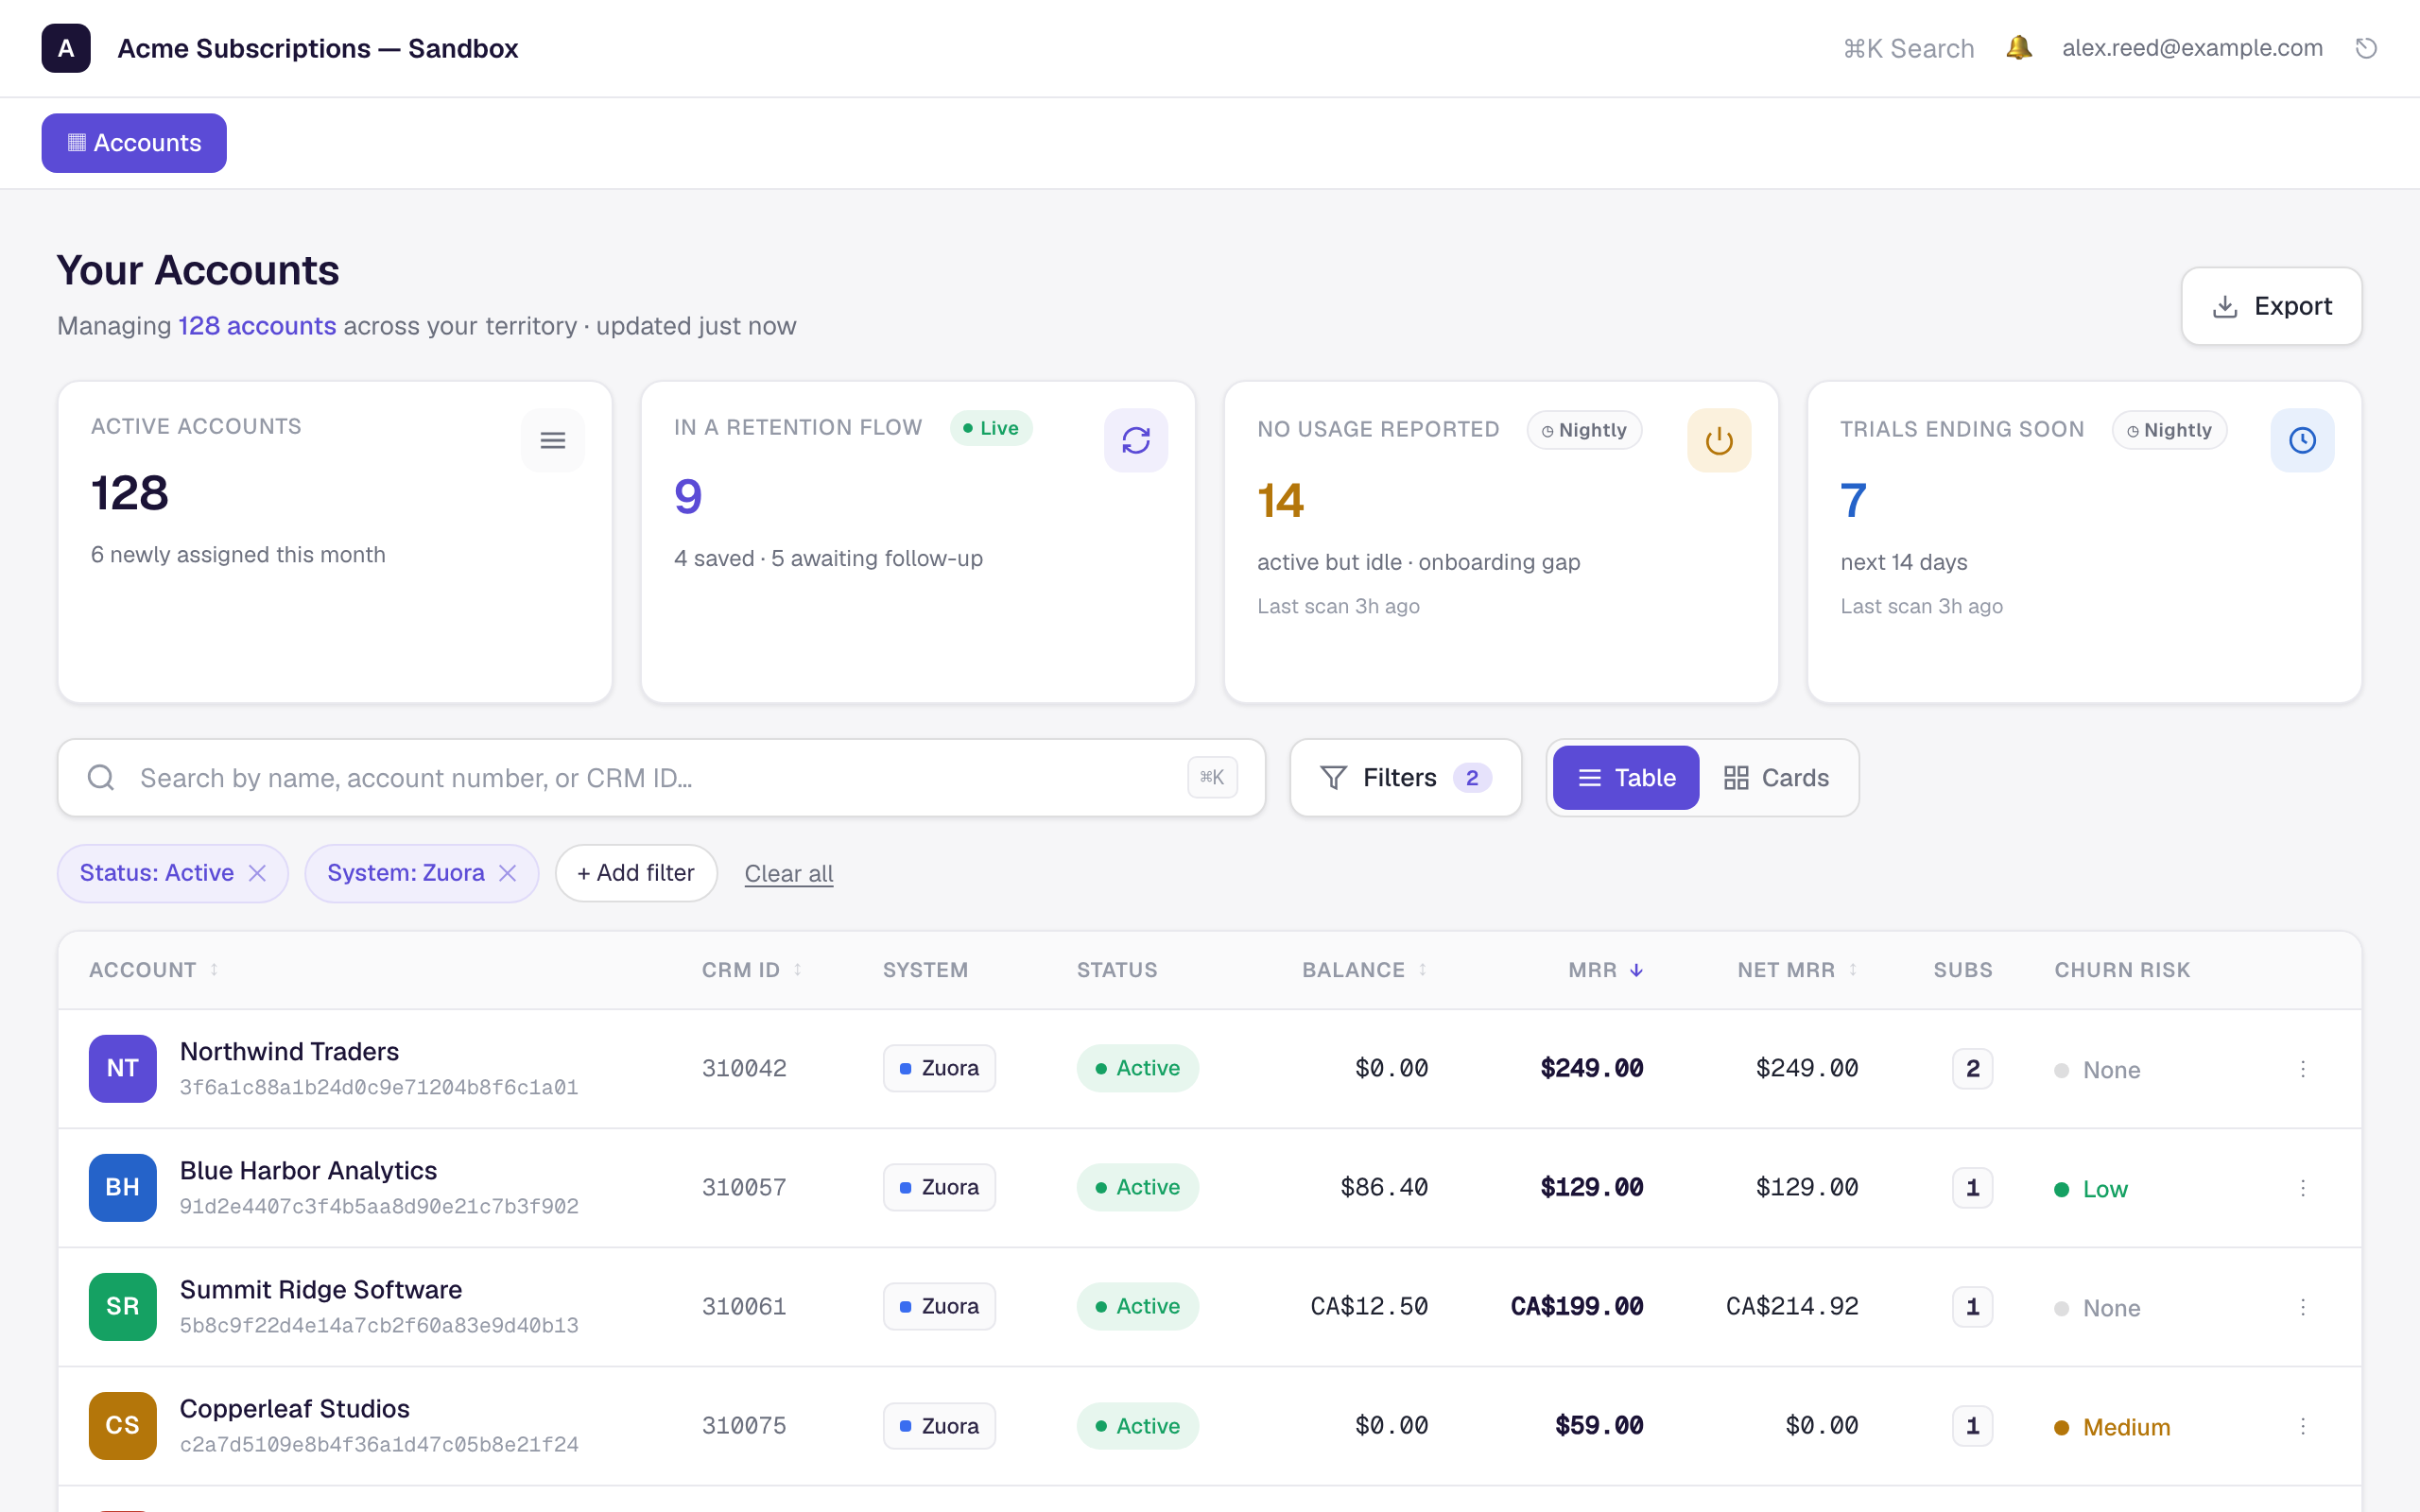The height and width of the screenshot is (1512, 2420).
Task: Open the Accounts tab
Action: 134,143
